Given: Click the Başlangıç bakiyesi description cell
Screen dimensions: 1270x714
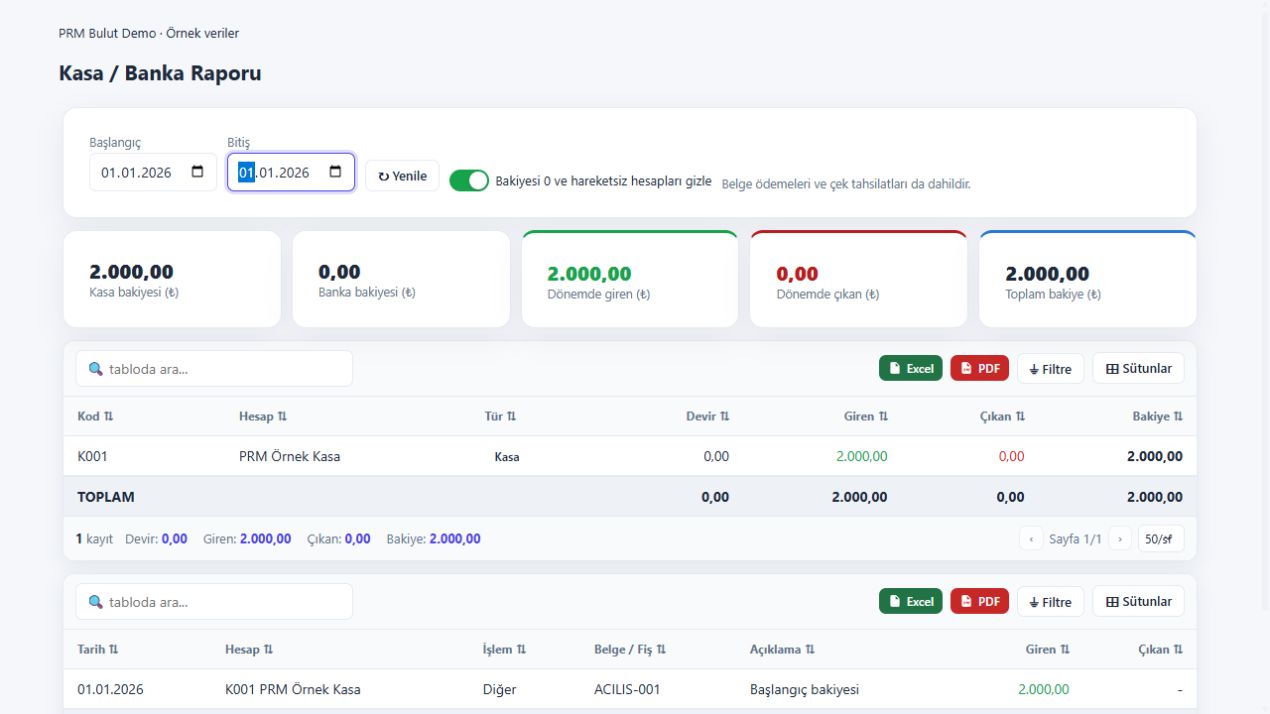Looking at the screenshot, I should tap(804, 689).
